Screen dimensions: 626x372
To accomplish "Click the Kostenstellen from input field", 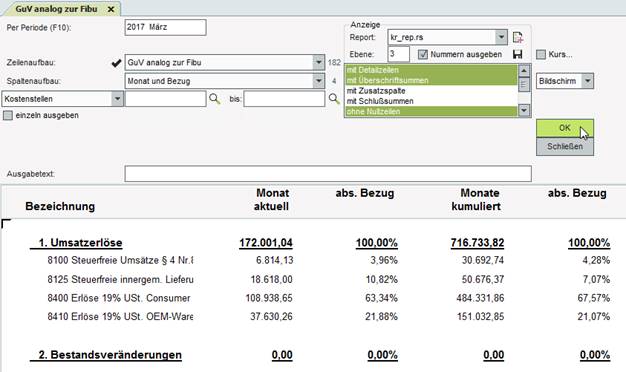I will (x=165, y=99).
